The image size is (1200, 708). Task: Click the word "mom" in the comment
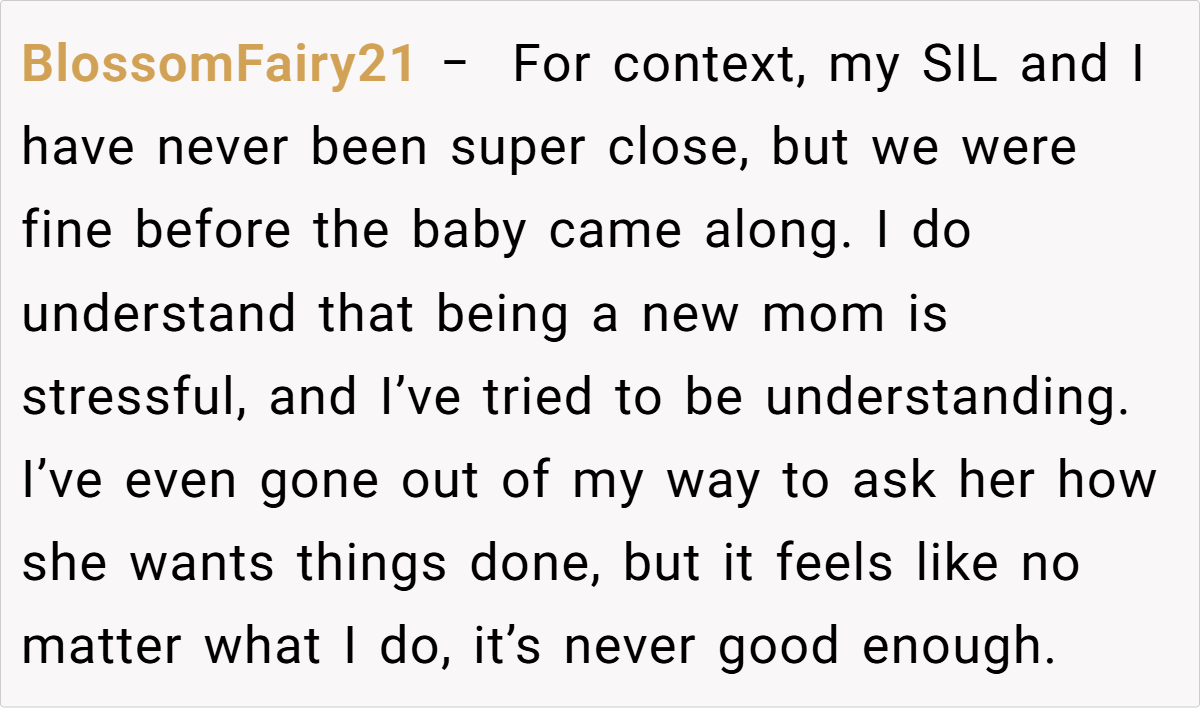pyautogui.click(x=824, y=315)
